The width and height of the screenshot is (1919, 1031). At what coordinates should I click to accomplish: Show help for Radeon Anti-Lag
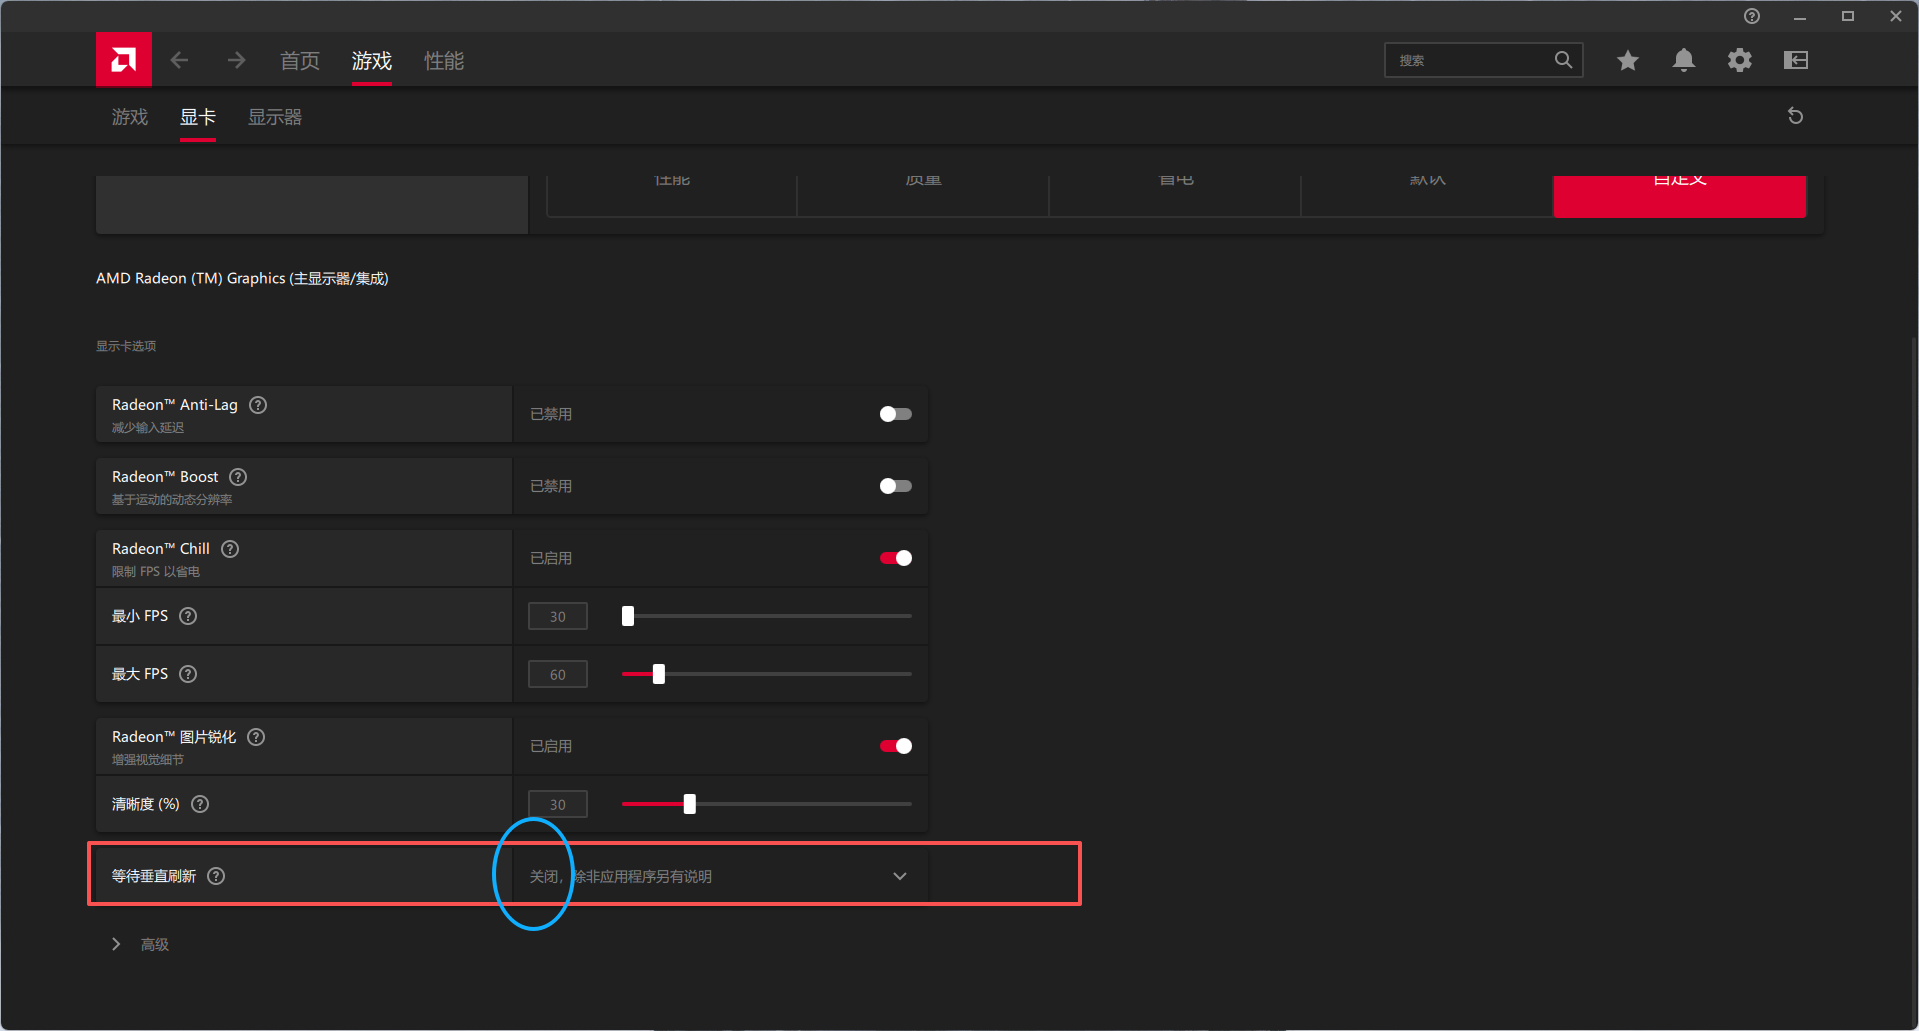click(258, 405)
